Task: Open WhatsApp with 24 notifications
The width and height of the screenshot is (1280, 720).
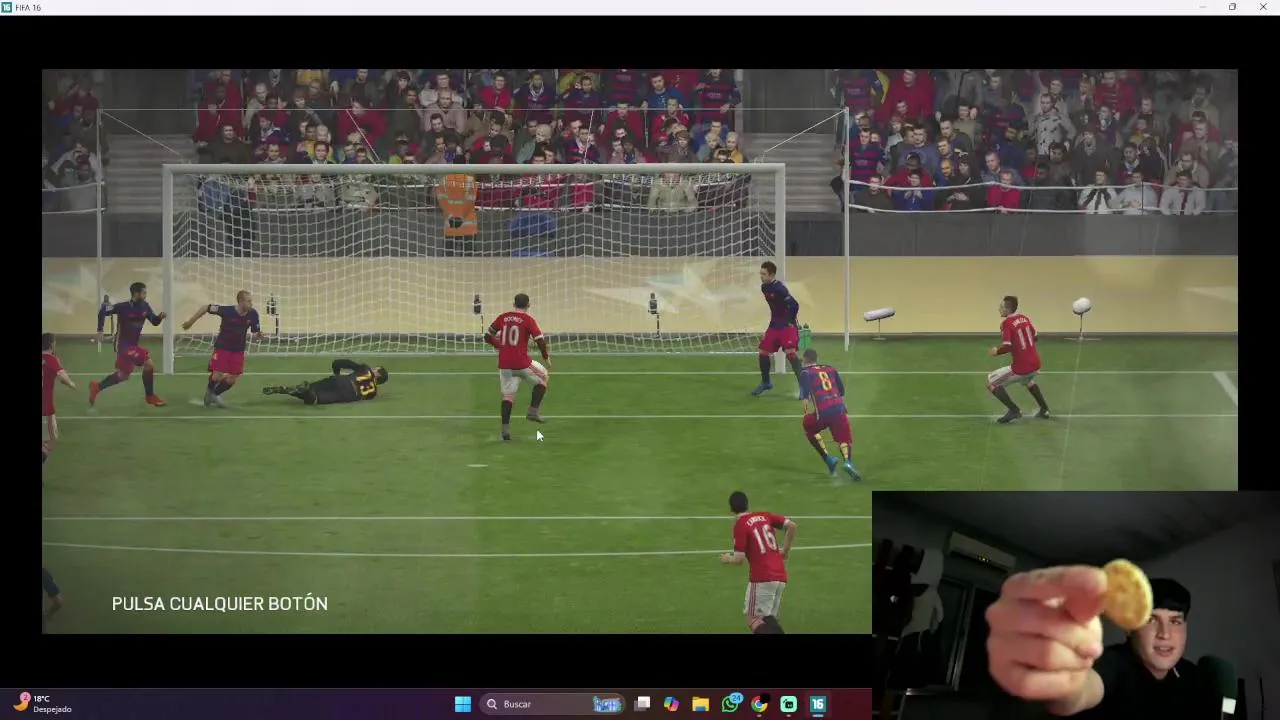Action: pyautogui.click(x=730, y=704)
